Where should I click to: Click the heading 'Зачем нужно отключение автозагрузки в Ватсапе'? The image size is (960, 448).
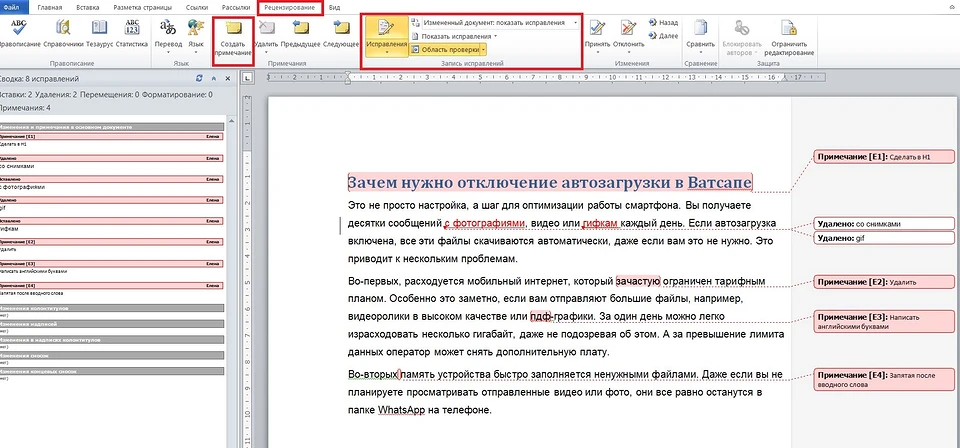click(550, 182)
